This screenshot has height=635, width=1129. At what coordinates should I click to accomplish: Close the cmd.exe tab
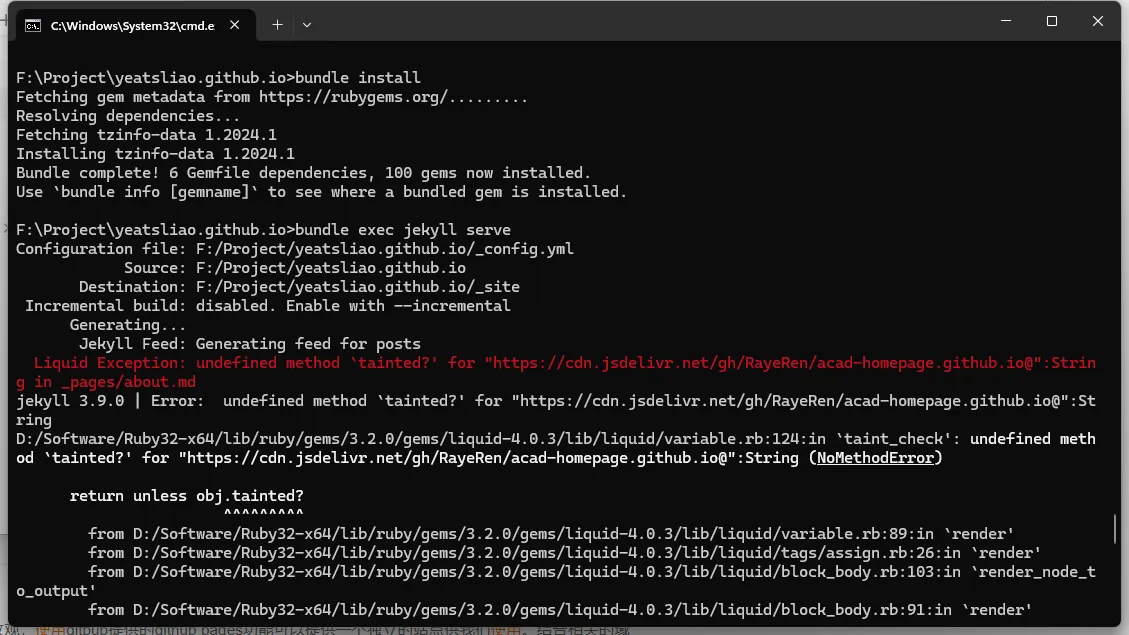(x=238, y=25)
